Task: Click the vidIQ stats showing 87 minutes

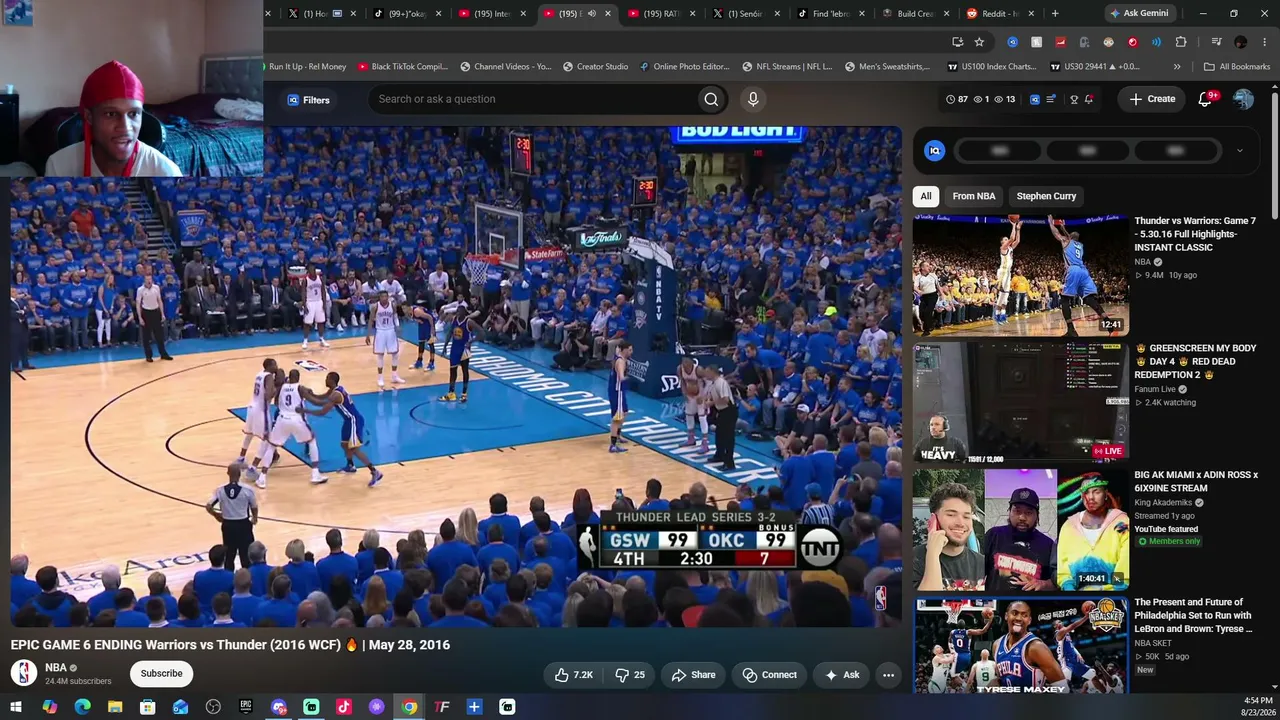Action: (957, 99)
